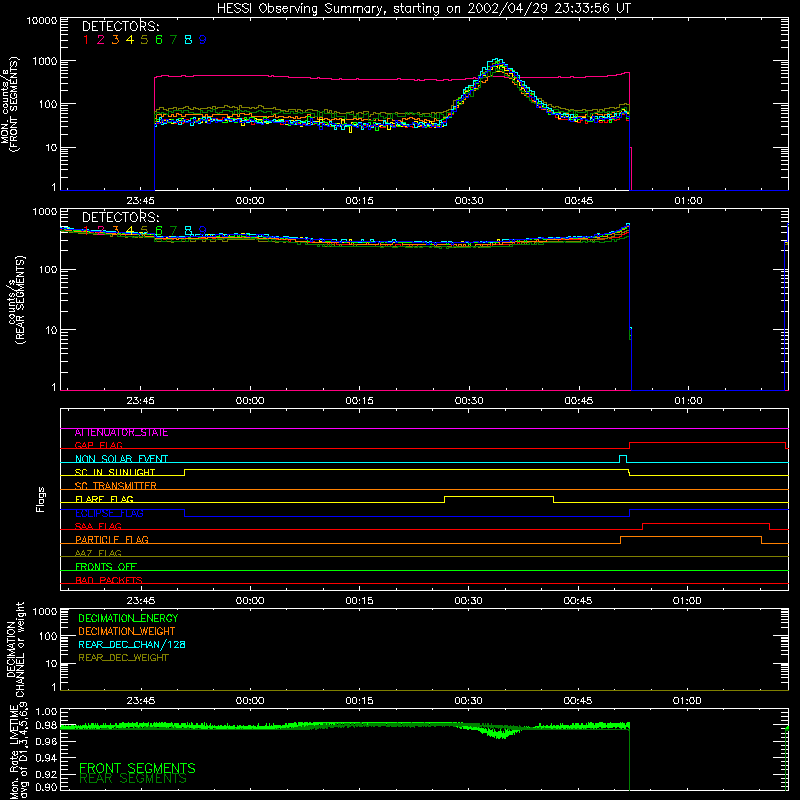Screen dimensions: 800x800
Task: Click the SC_IN_SUNLIGHT flag label
Action: (115, 472)
